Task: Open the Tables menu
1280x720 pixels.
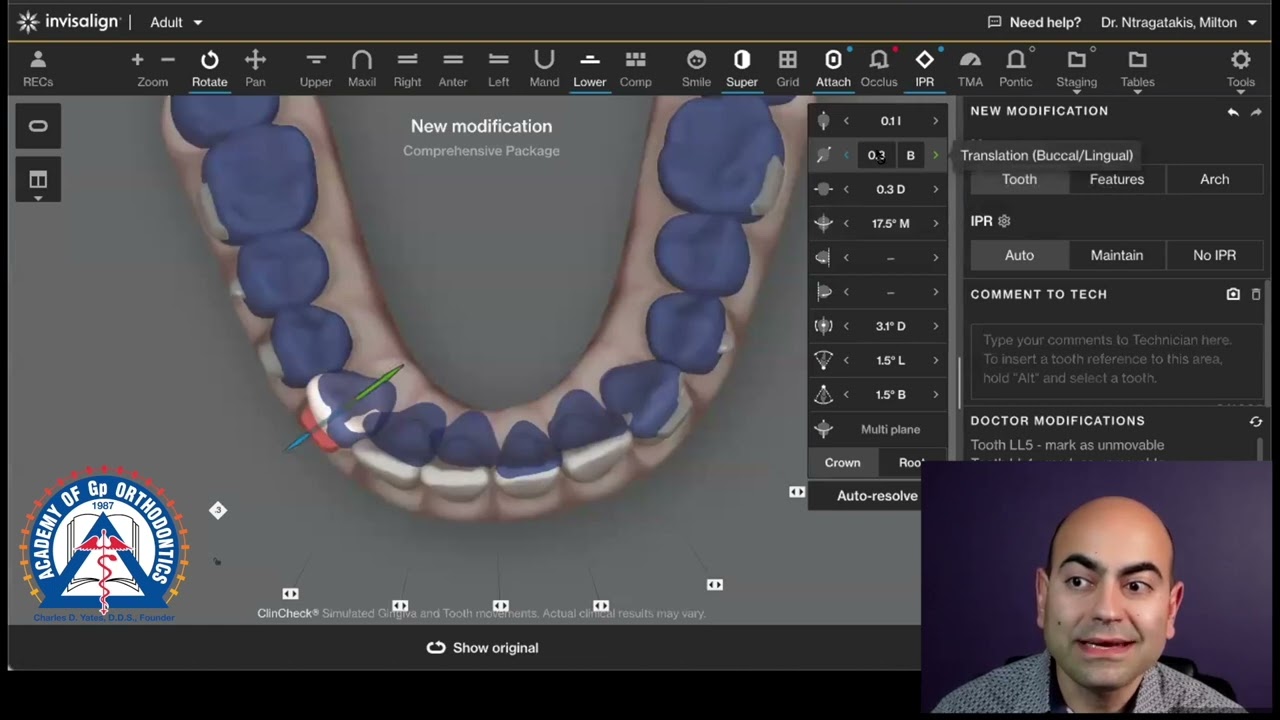Action: [x=1137, y=69]
